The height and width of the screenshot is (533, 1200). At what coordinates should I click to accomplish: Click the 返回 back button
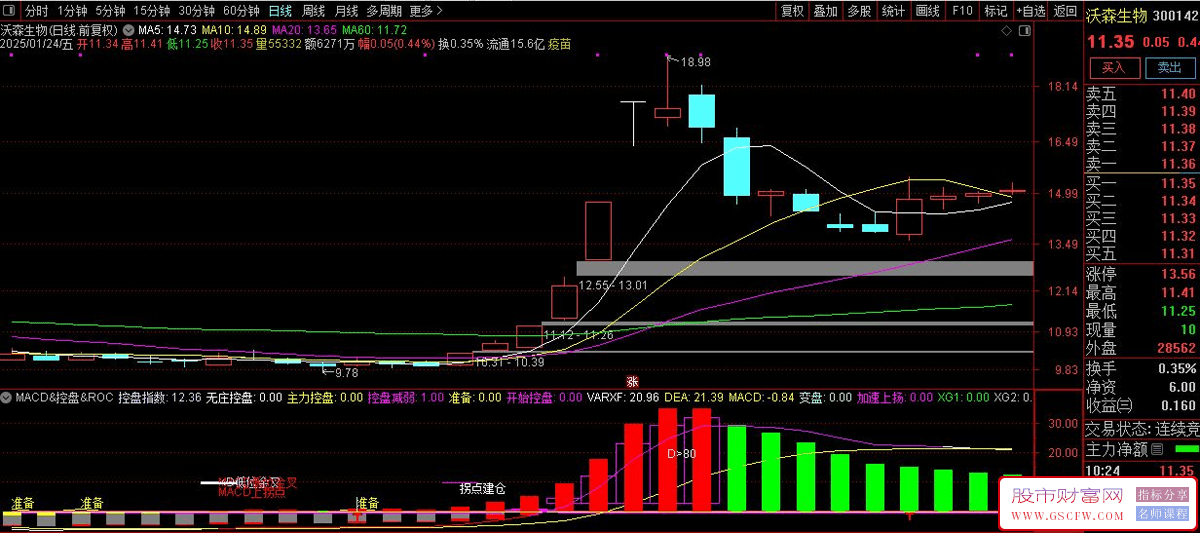(x=1066, y=11)
